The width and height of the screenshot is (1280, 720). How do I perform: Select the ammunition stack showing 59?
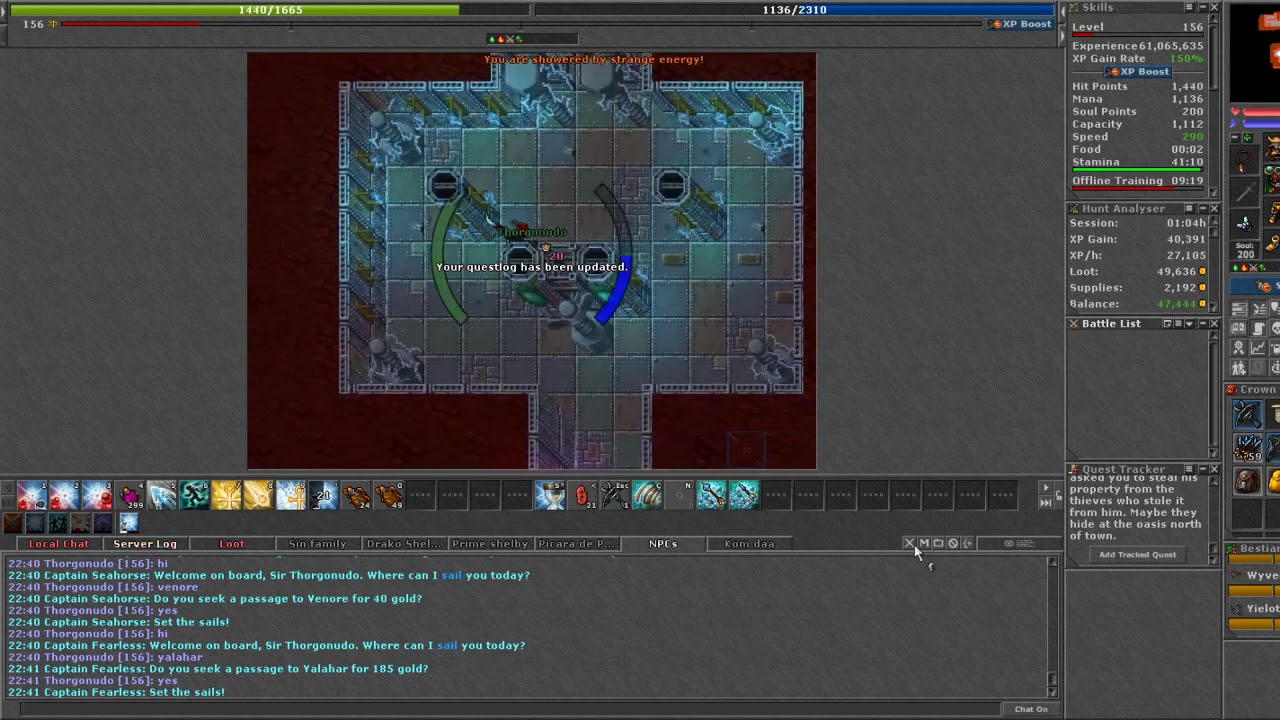[1247, 448]
